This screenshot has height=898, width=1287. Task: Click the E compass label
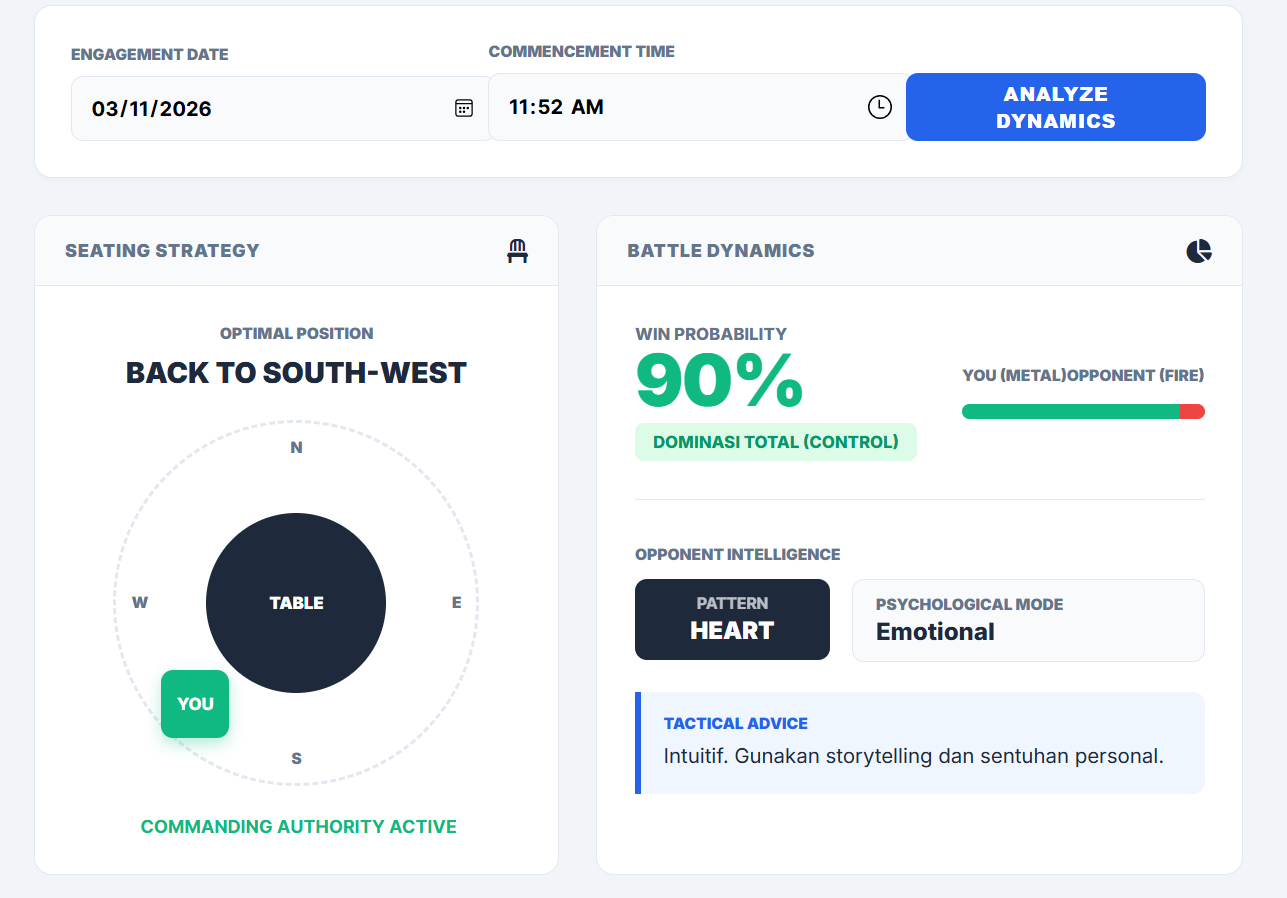click(457, 603)
